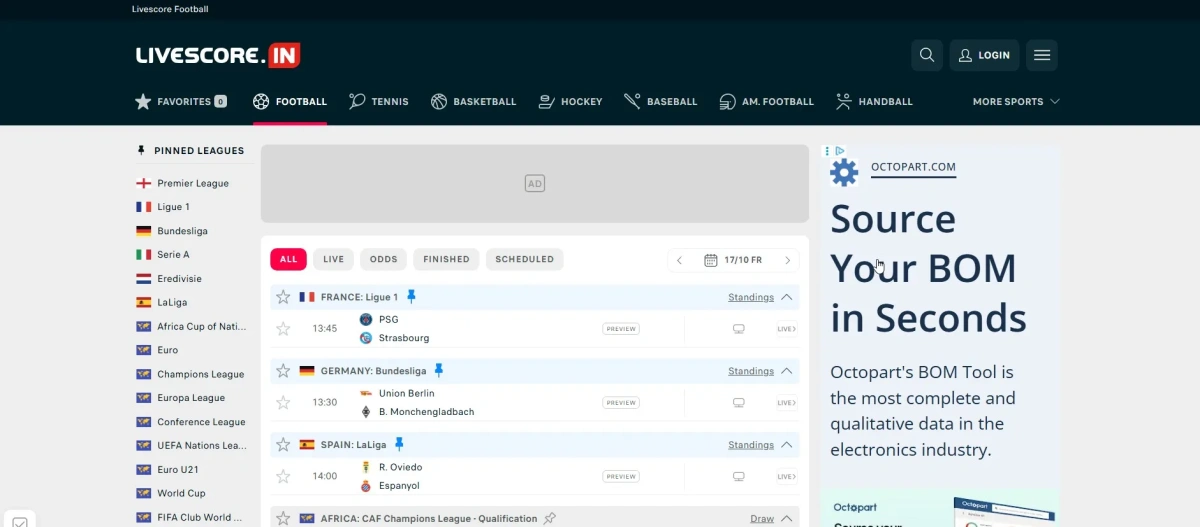Screen dimensions: 1200x527
Task: Select the FINISHED filter
Action: [x=446, y=259]
